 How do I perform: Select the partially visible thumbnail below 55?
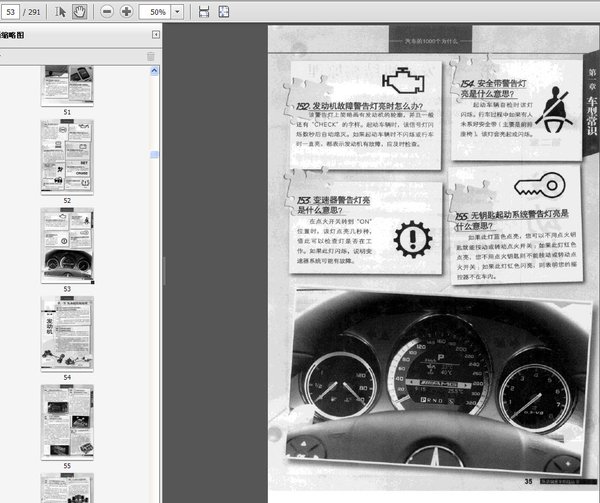coord(67,488)
